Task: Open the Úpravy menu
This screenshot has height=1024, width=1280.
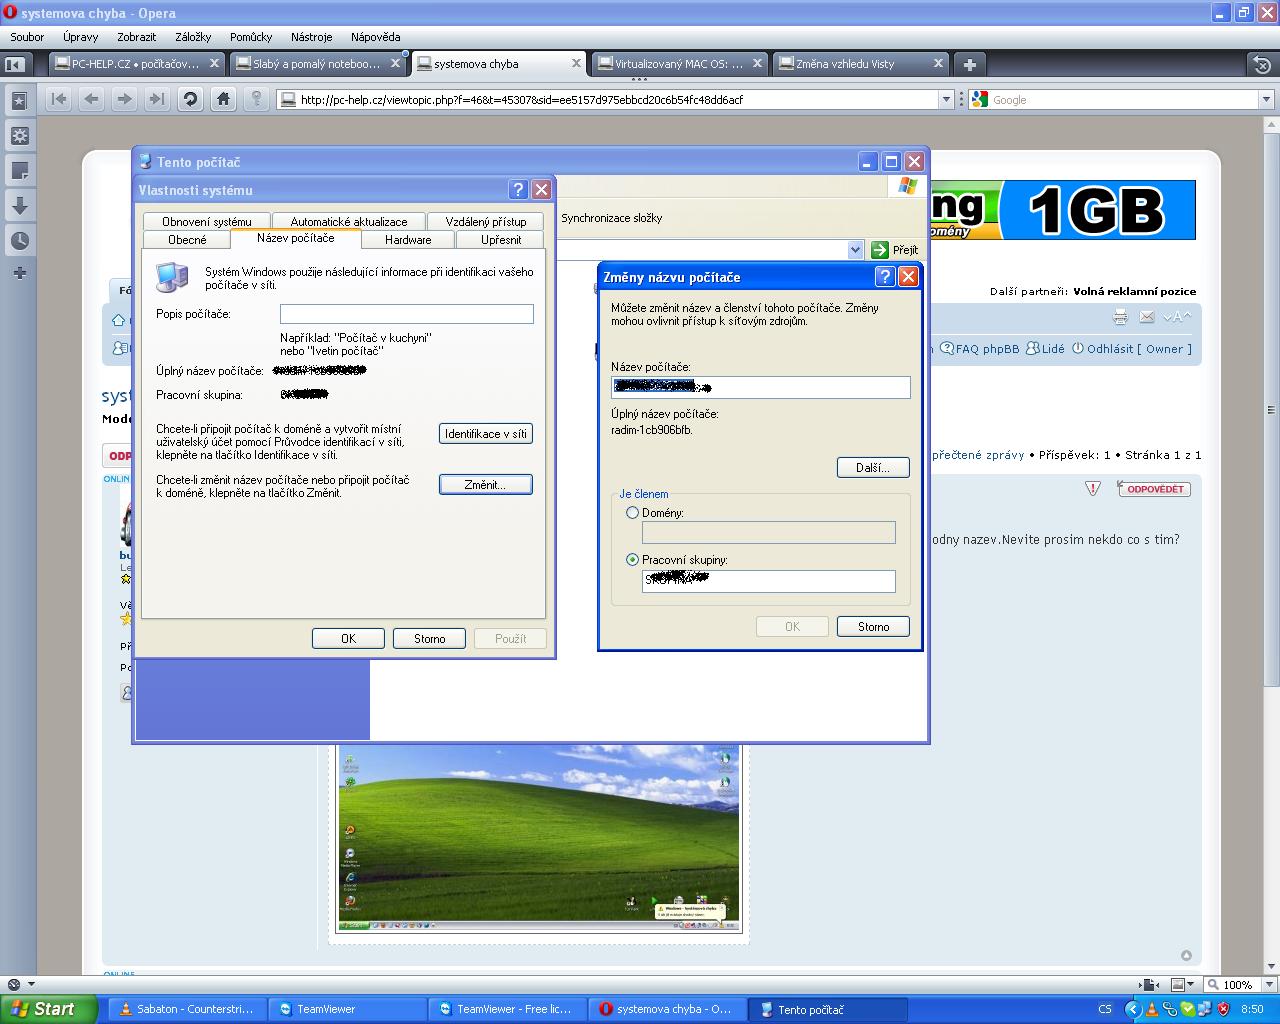Action: click(80, 37)
